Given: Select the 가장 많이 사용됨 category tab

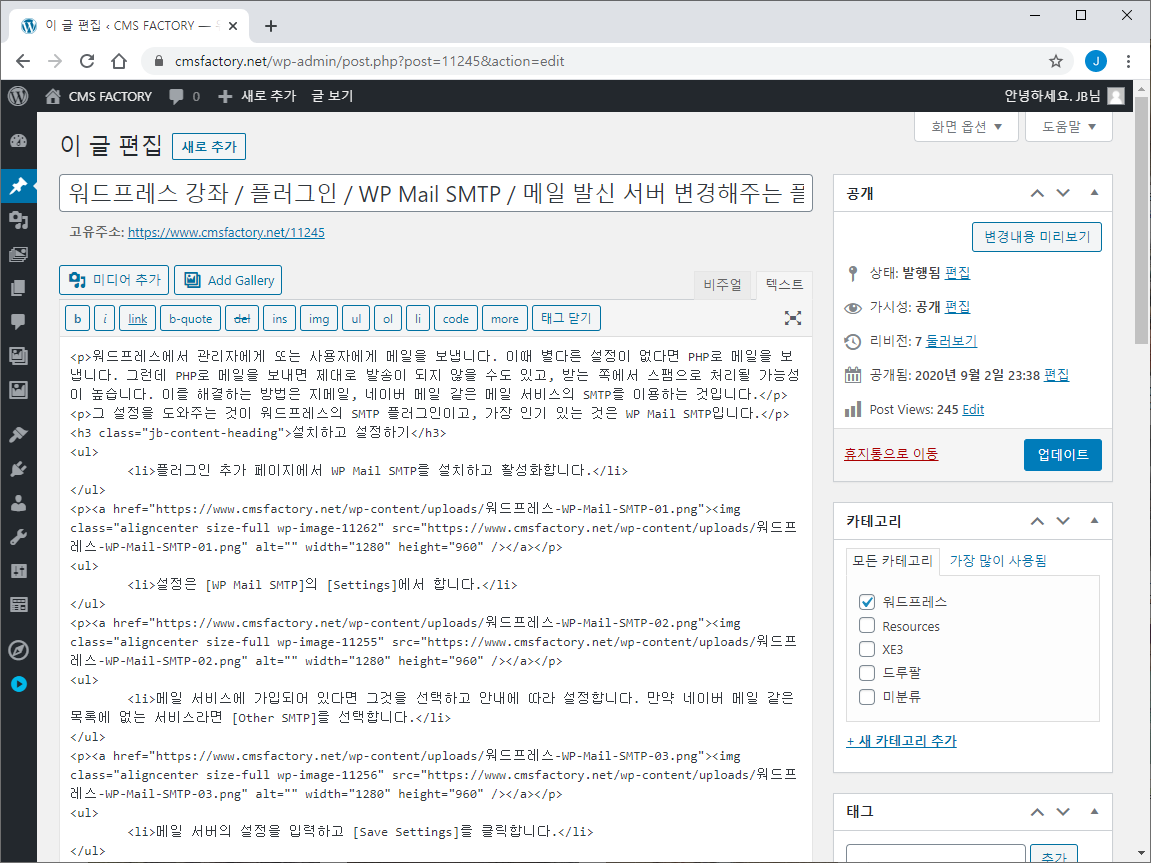Looking at the screenshot, I should pyautogui.click(x=998, y=561).
